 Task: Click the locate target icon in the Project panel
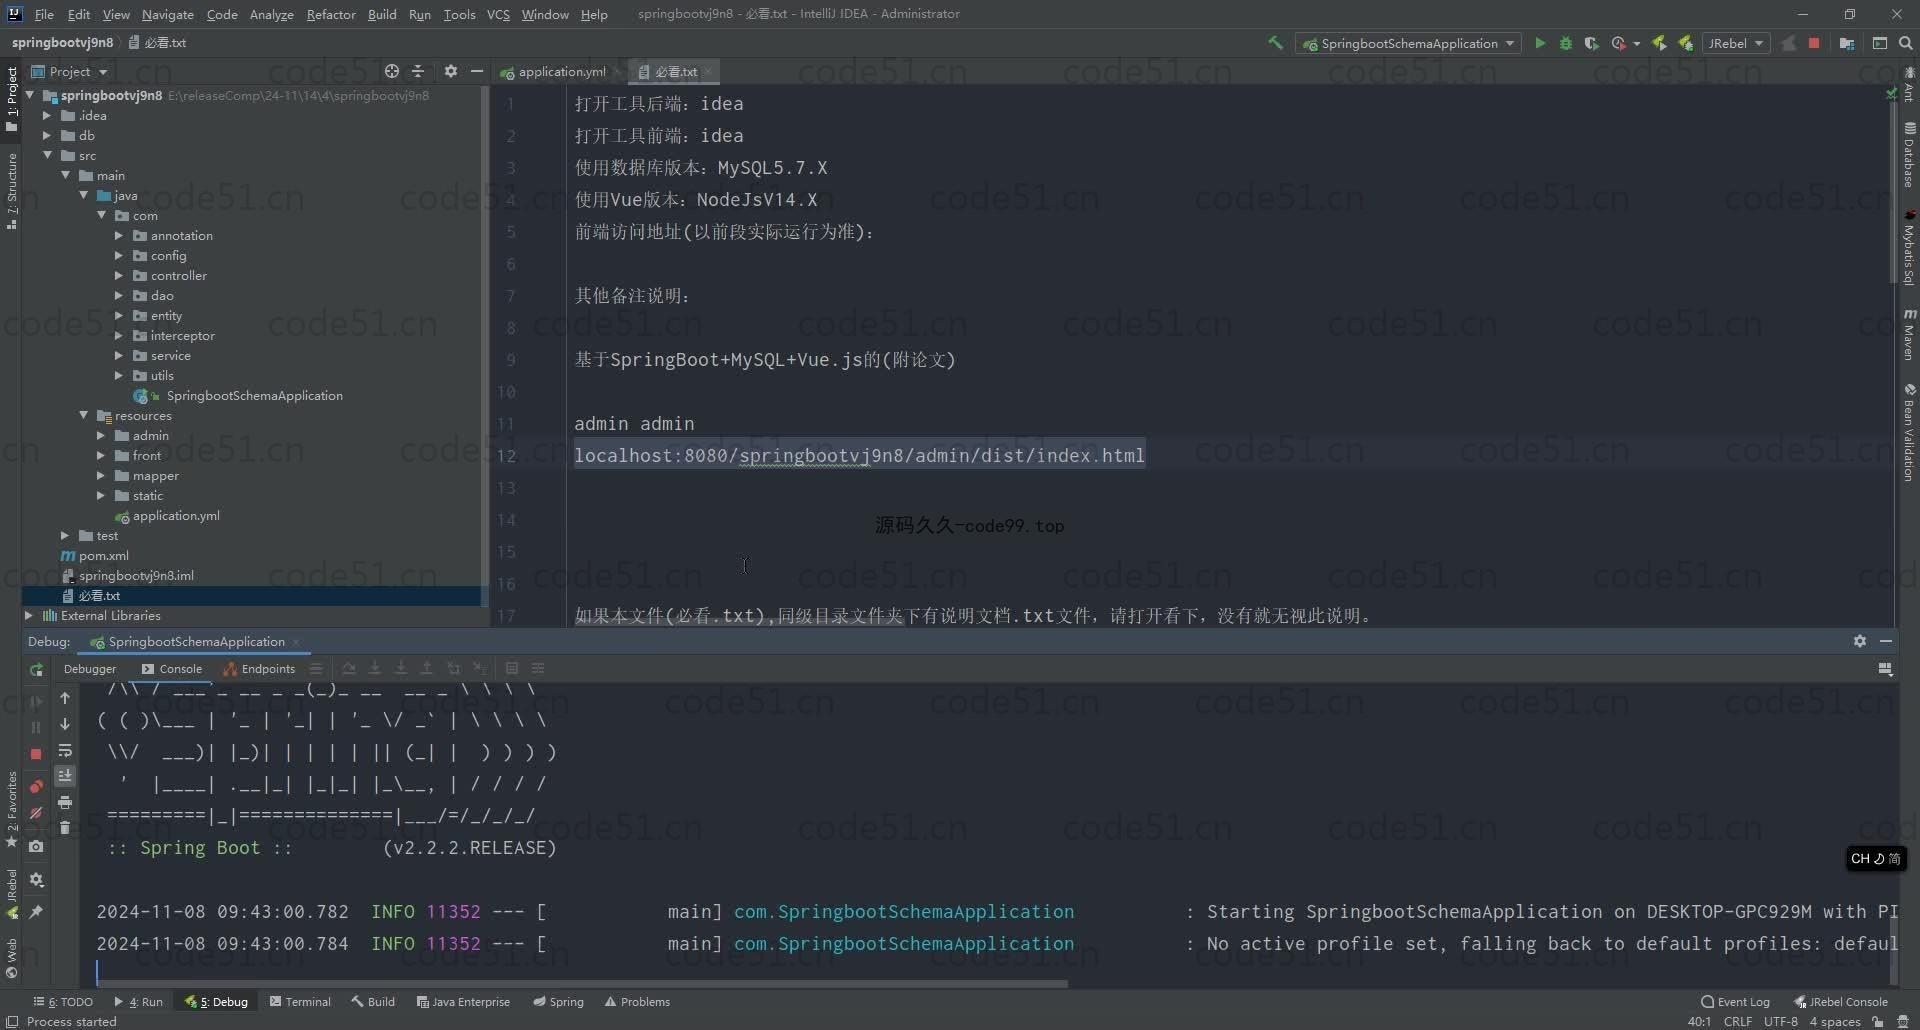click(392, 71)
